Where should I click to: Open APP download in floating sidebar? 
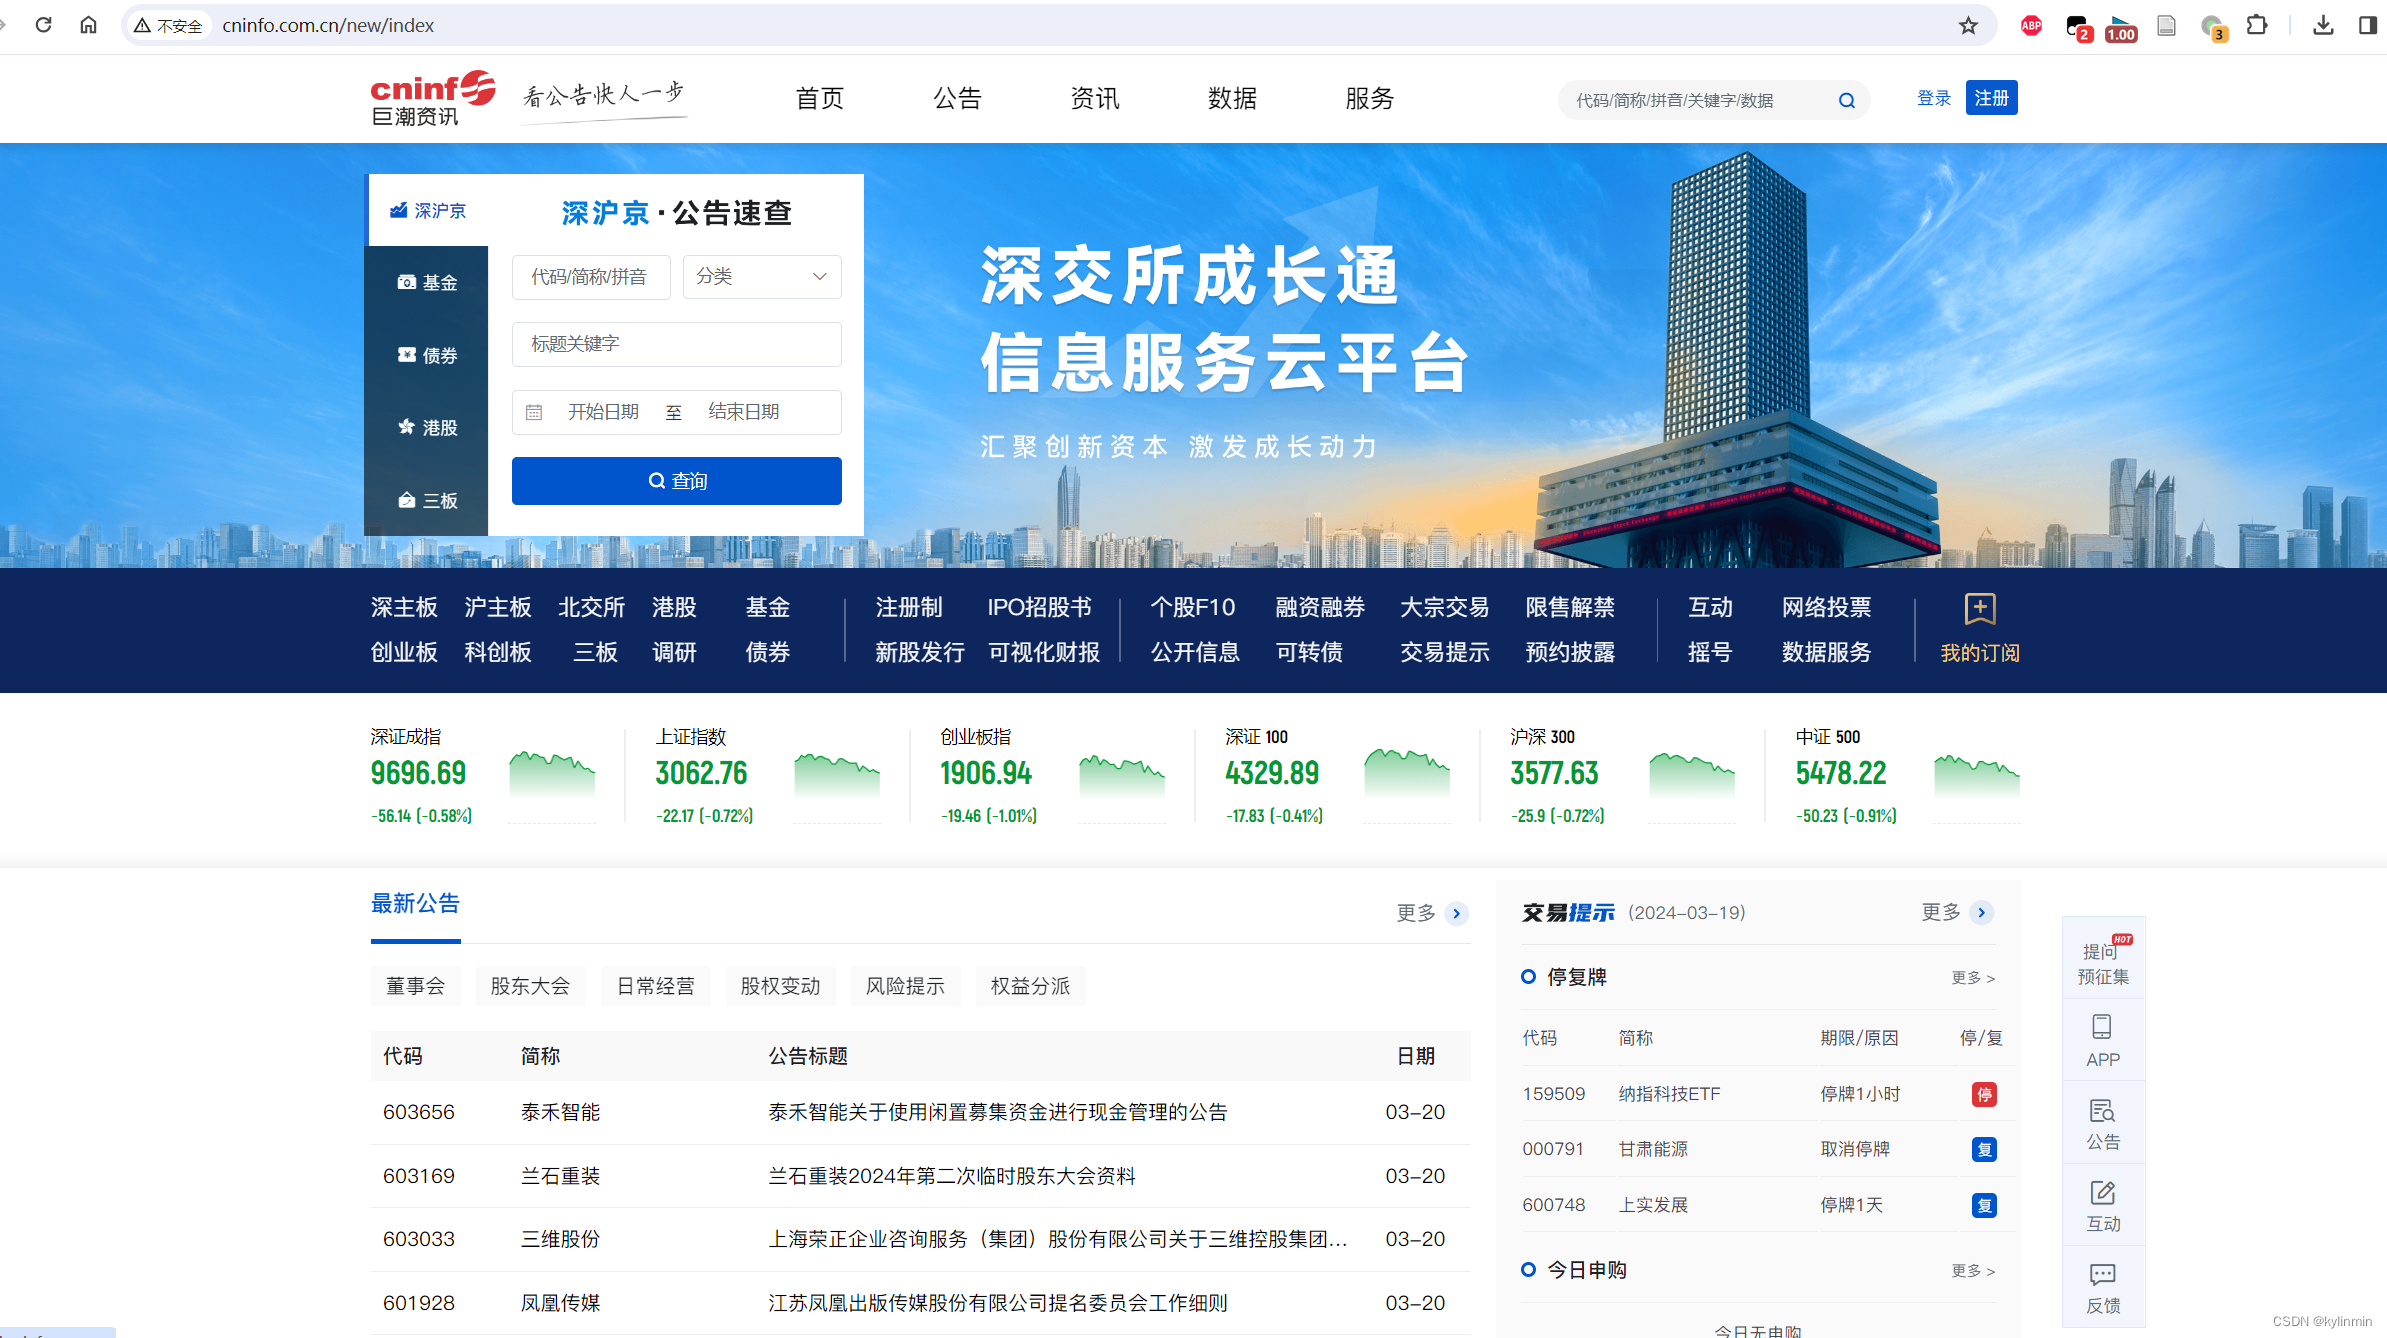click(x=2103, y=1041)
